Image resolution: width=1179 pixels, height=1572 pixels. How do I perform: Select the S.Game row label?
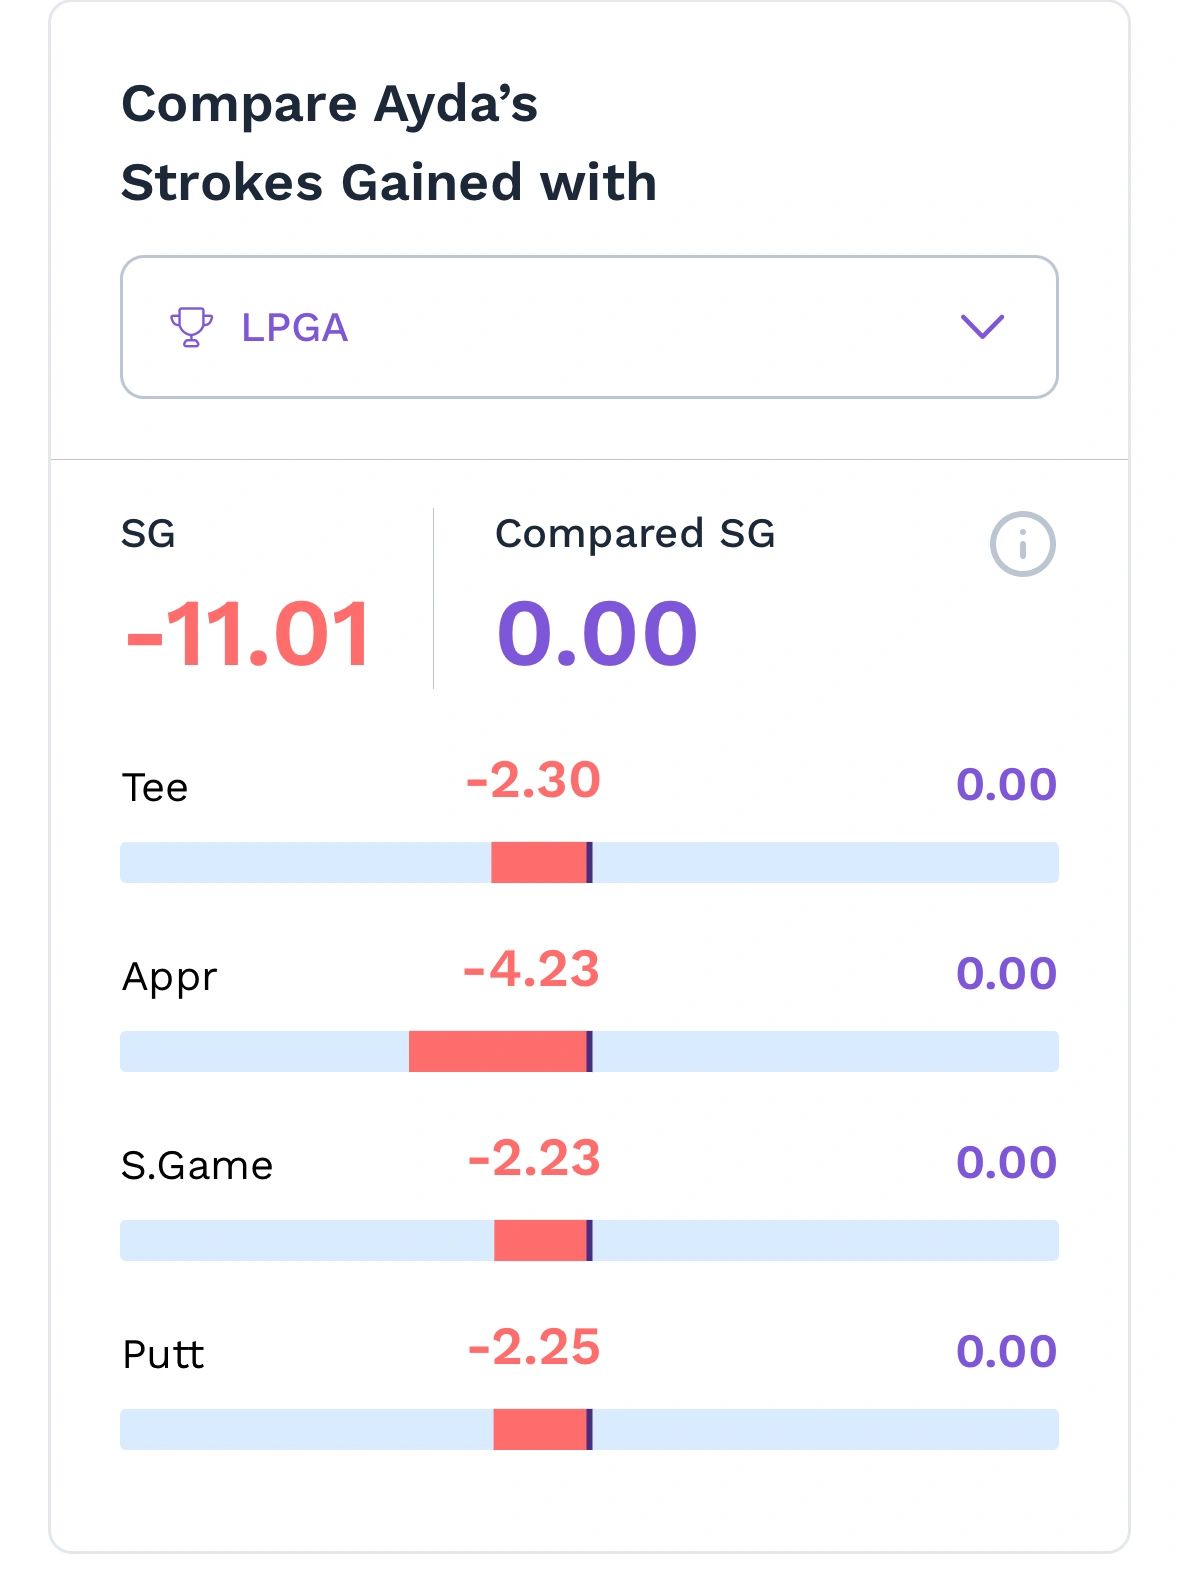tap(197, 1165)
